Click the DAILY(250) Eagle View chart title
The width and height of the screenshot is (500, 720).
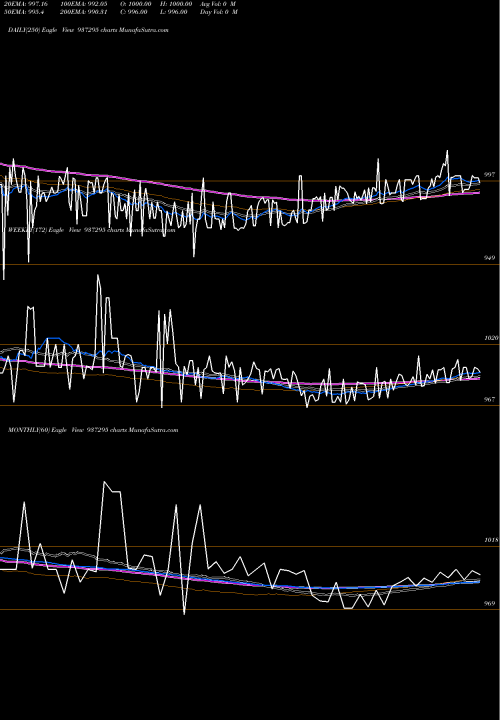pyautogui.click(x=88, y=30)
